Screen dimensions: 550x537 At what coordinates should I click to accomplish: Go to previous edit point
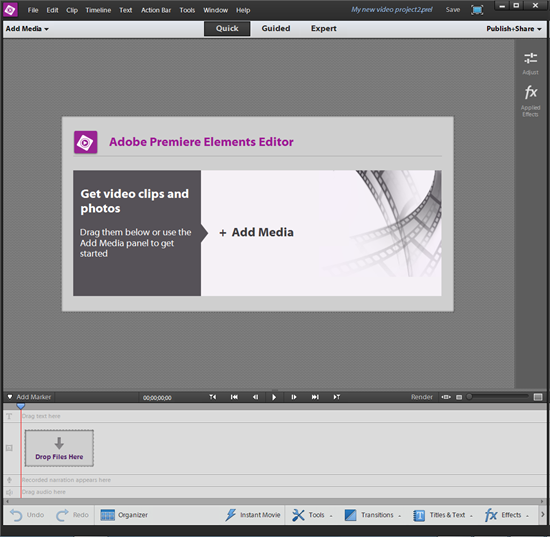tap(234, 397)
